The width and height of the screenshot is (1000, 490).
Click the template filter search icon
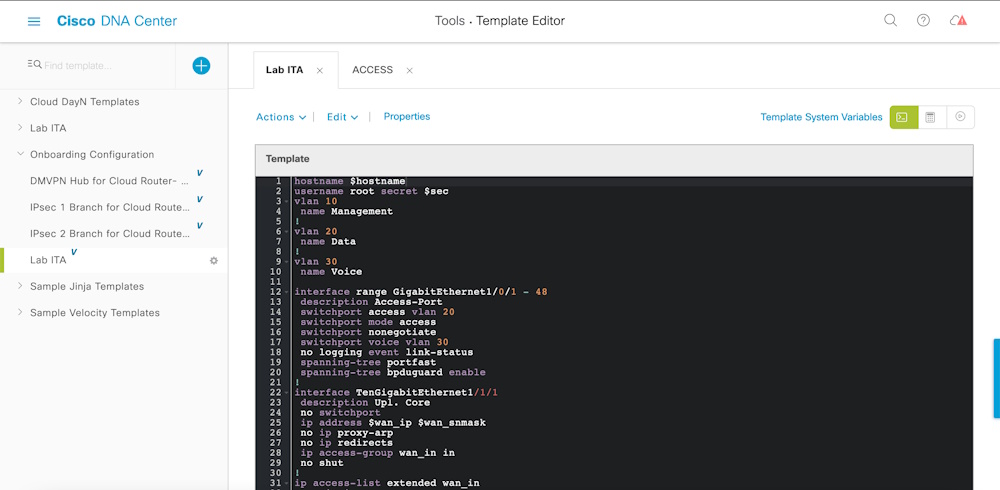(x=34, y=64)
